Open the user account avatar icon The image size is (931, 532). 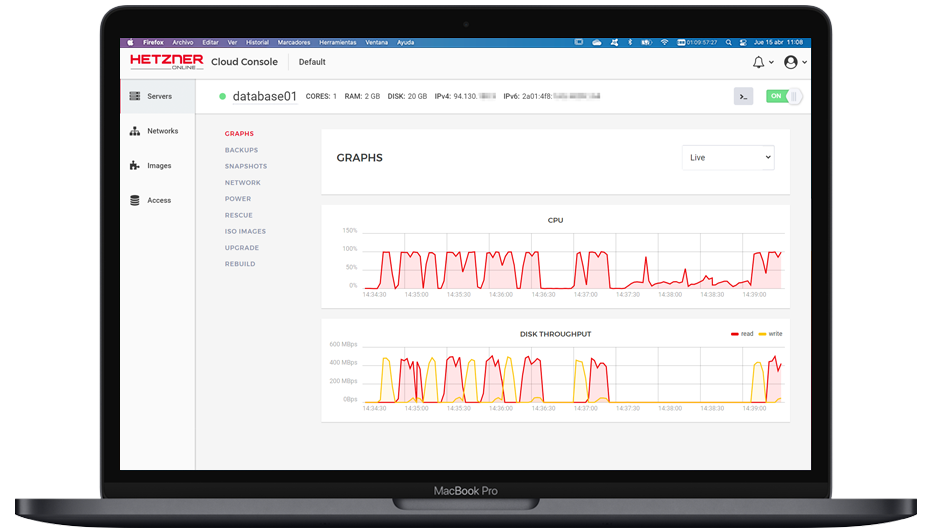click(790, 62)
